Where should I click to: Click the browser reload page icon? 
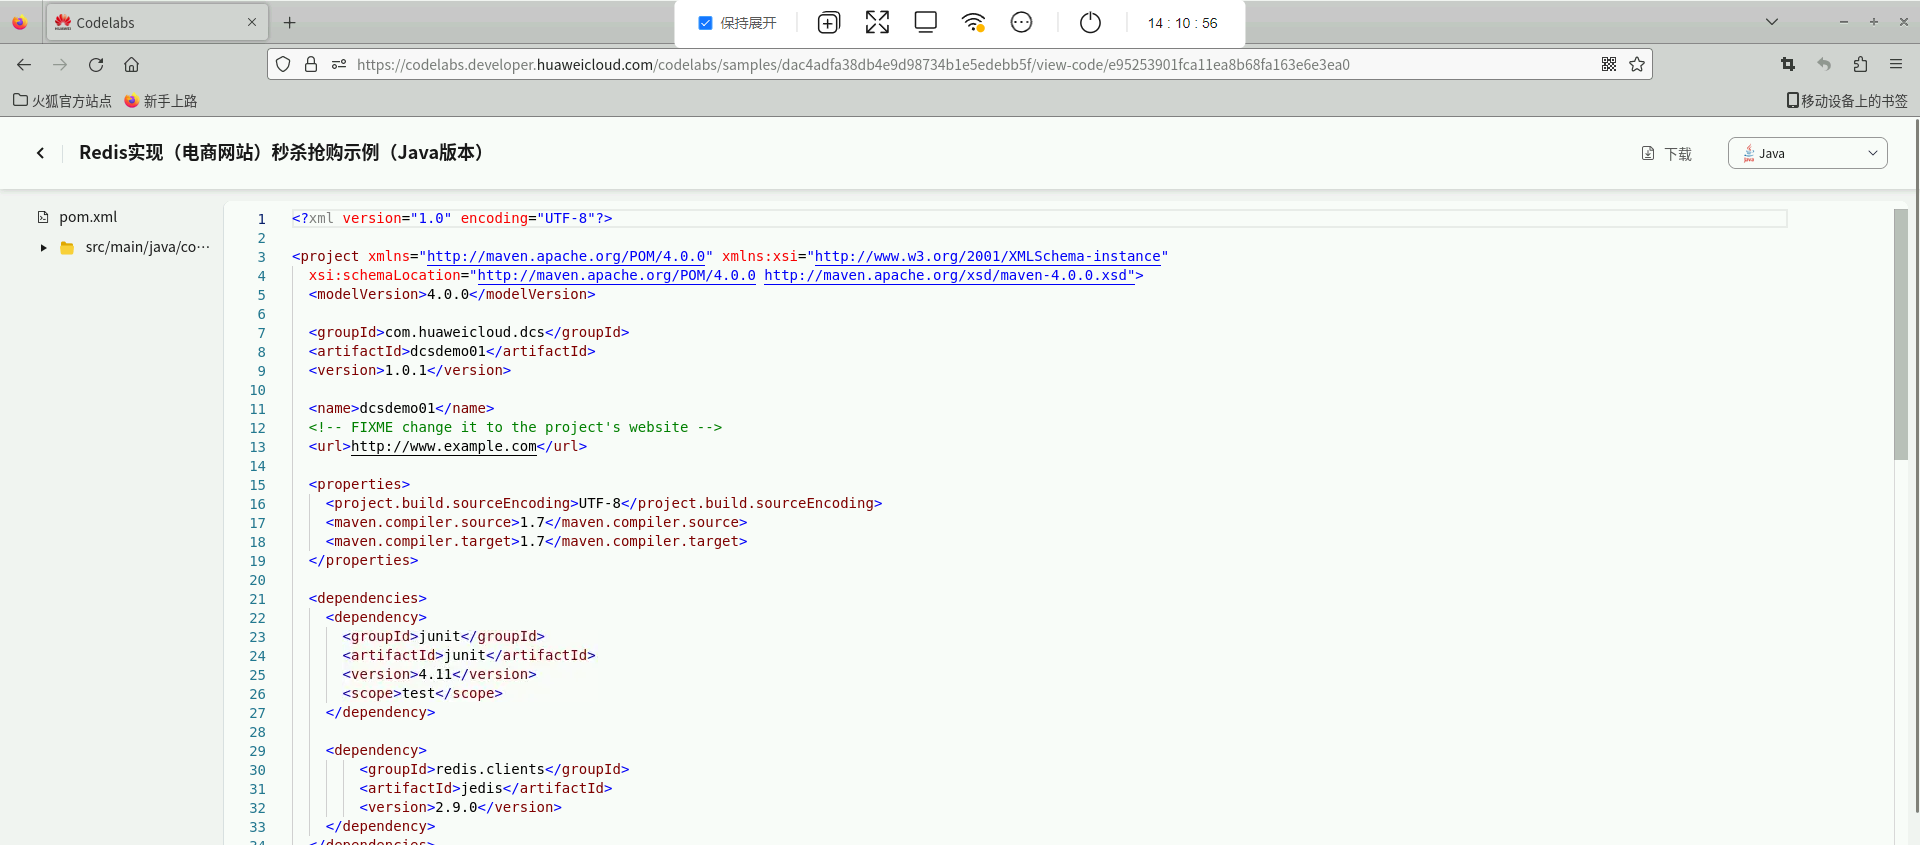(96, 65)
